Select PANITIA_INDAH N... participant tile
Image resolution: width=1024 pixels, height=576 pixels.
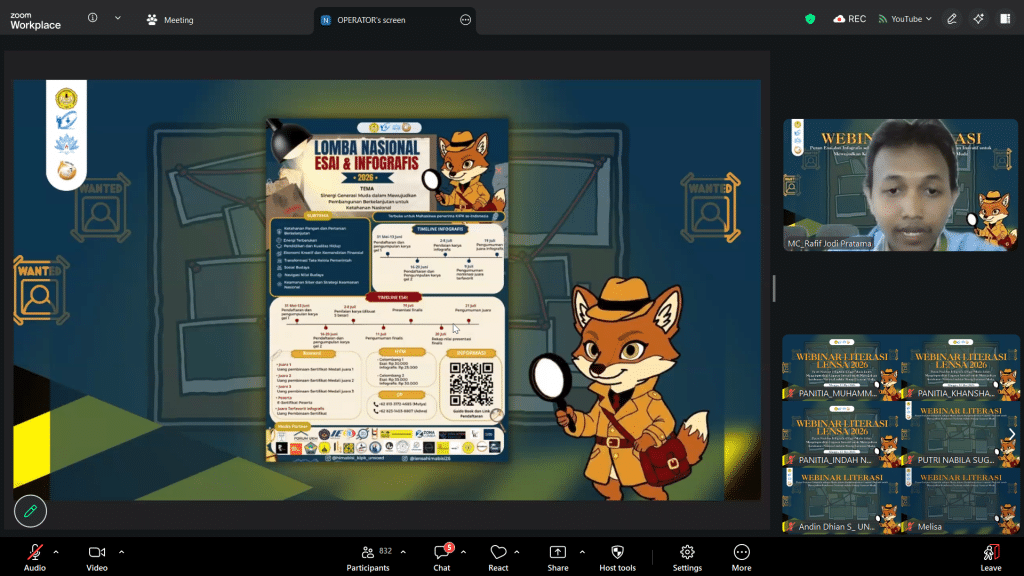(841, 434)
